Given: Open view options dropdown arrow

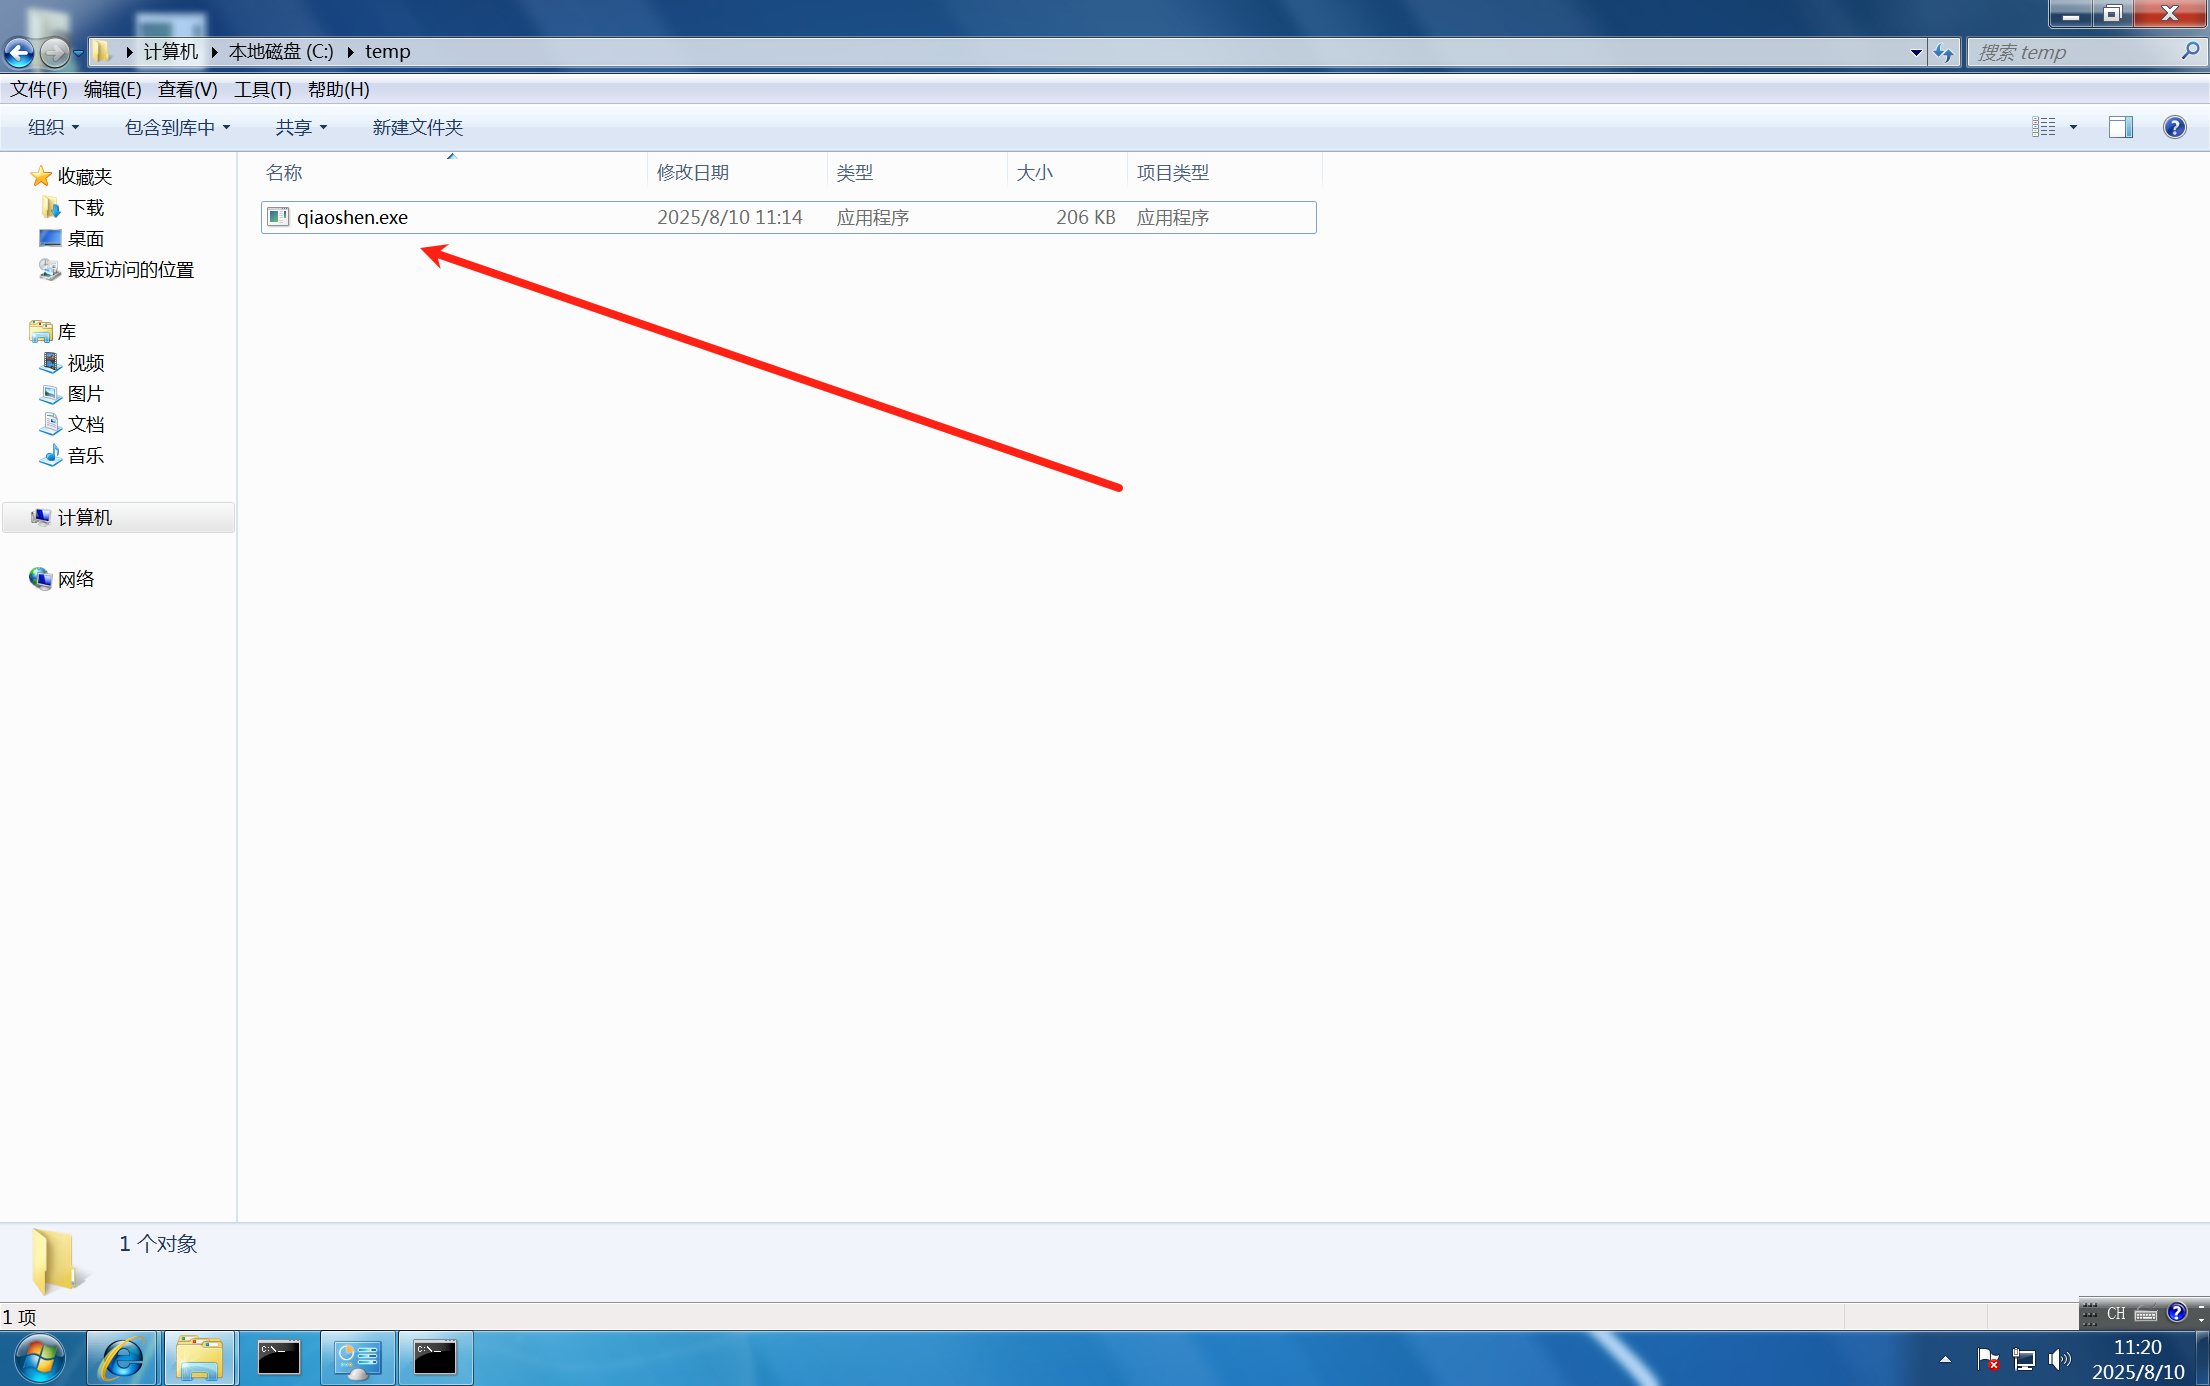Looking at the screenshot, I should (2073, 127).
